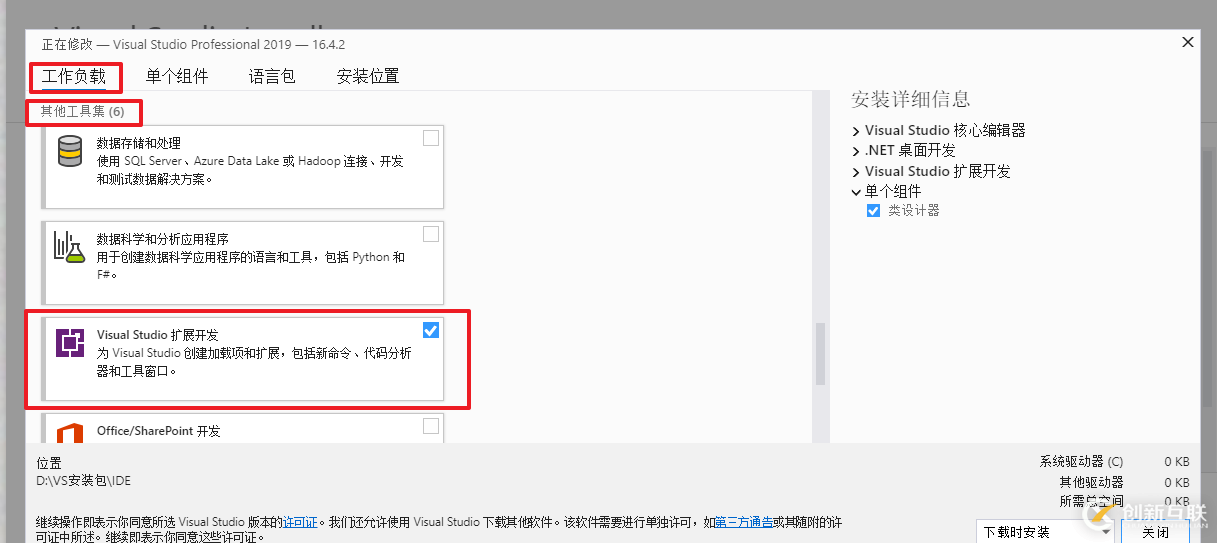Select the 数据科学和分析应用程序 workload title
Image resolution: width=1217 pixels, height=543 pixels.
(x=163, y=239)
